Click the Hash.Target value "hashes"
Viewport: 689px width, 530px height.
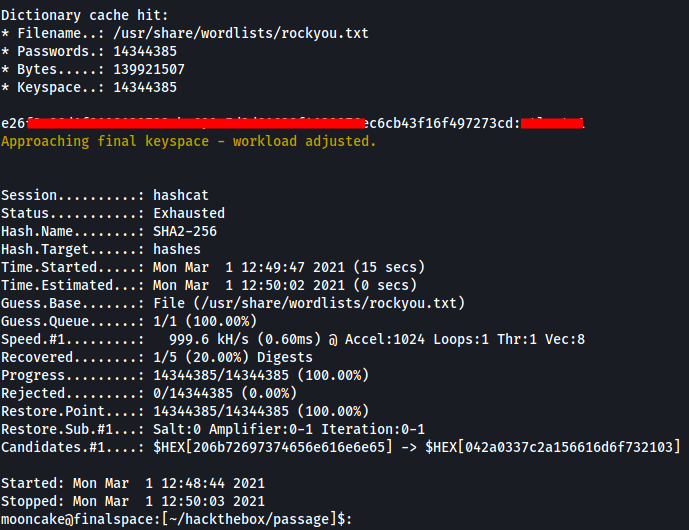tap(177, 250)
